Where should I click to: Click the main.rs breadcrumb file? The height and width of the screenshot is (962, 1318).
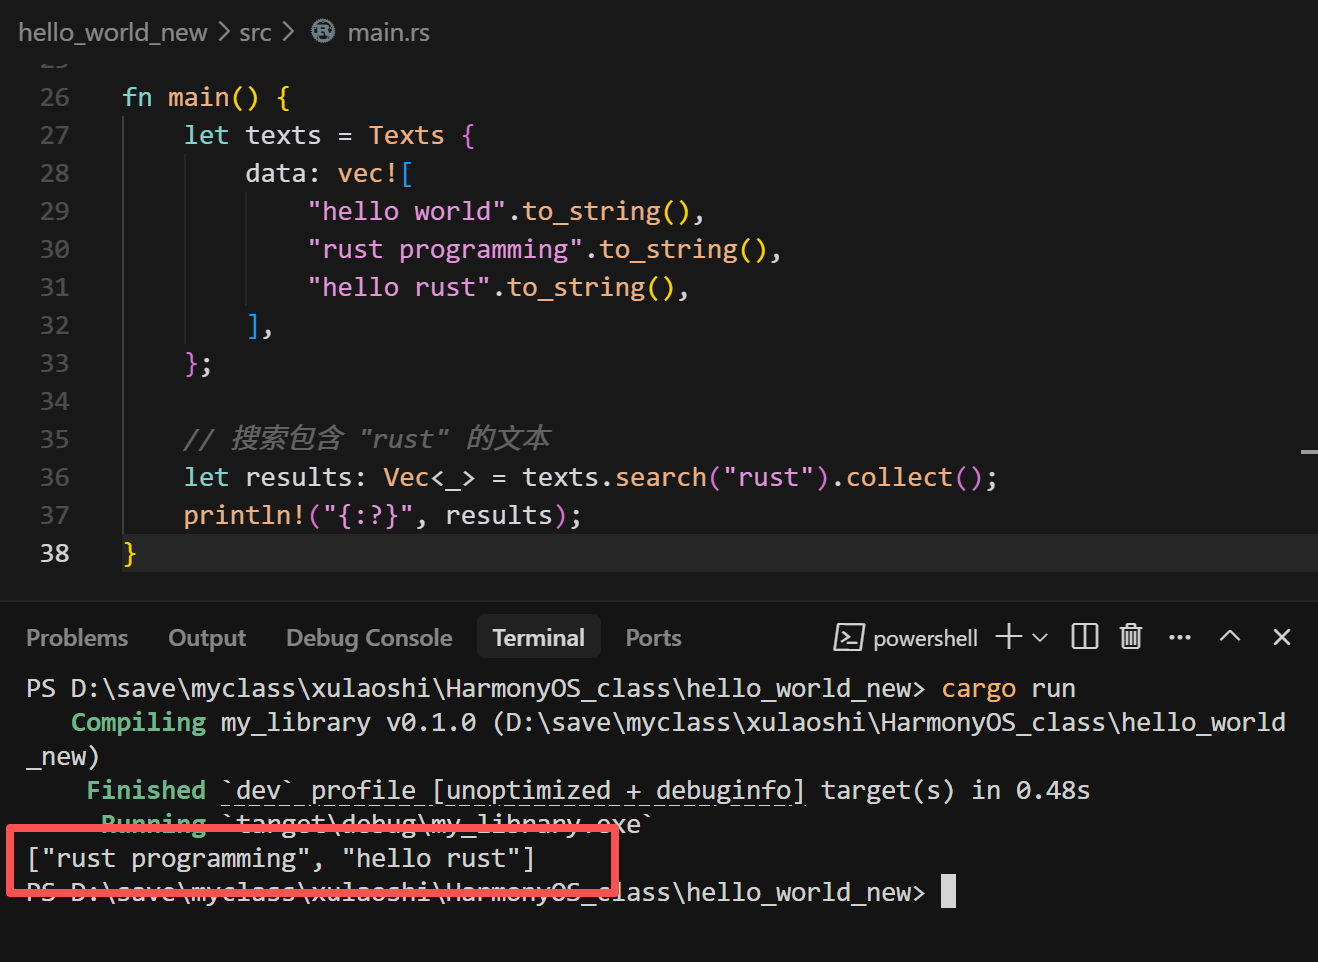[x=388, y=32]
